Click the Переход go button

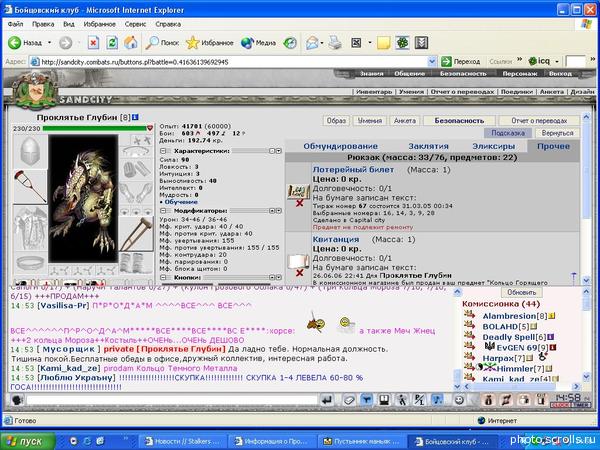point(461,61)
